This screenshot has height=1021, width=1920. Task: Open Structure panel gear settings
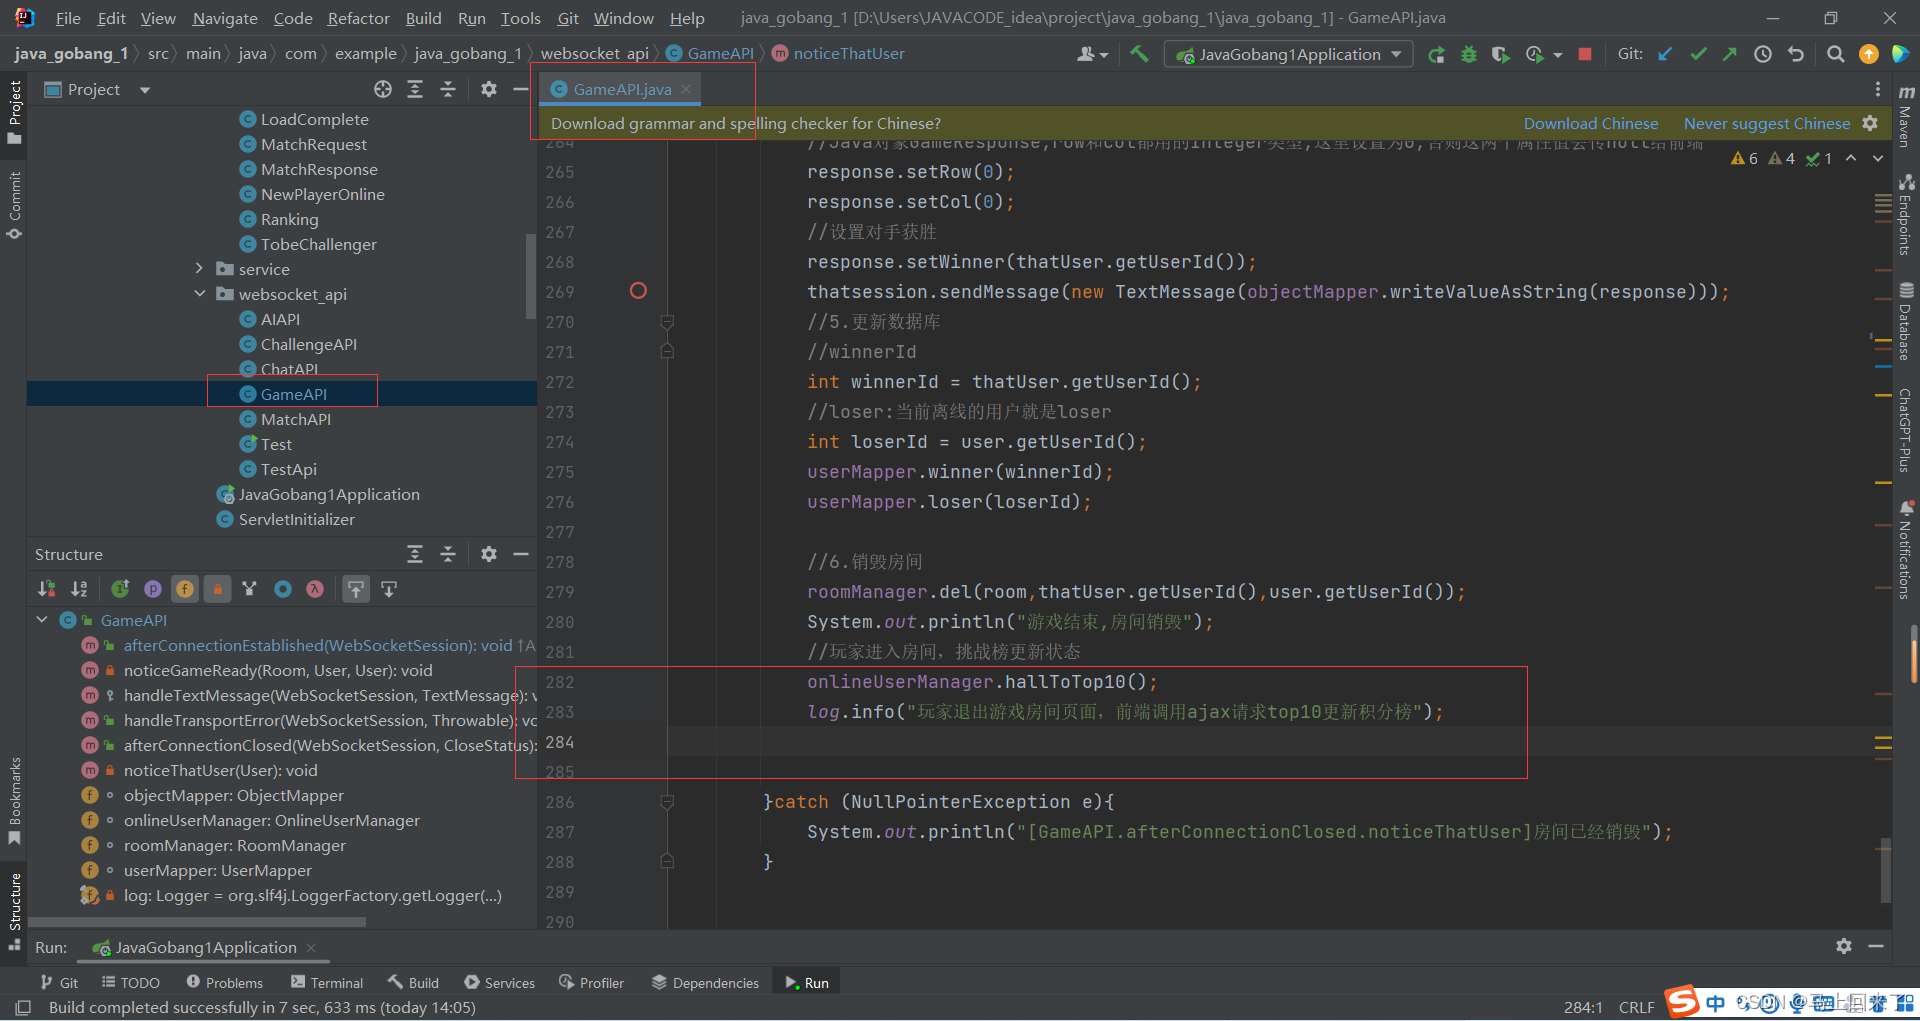click(489, 554)
